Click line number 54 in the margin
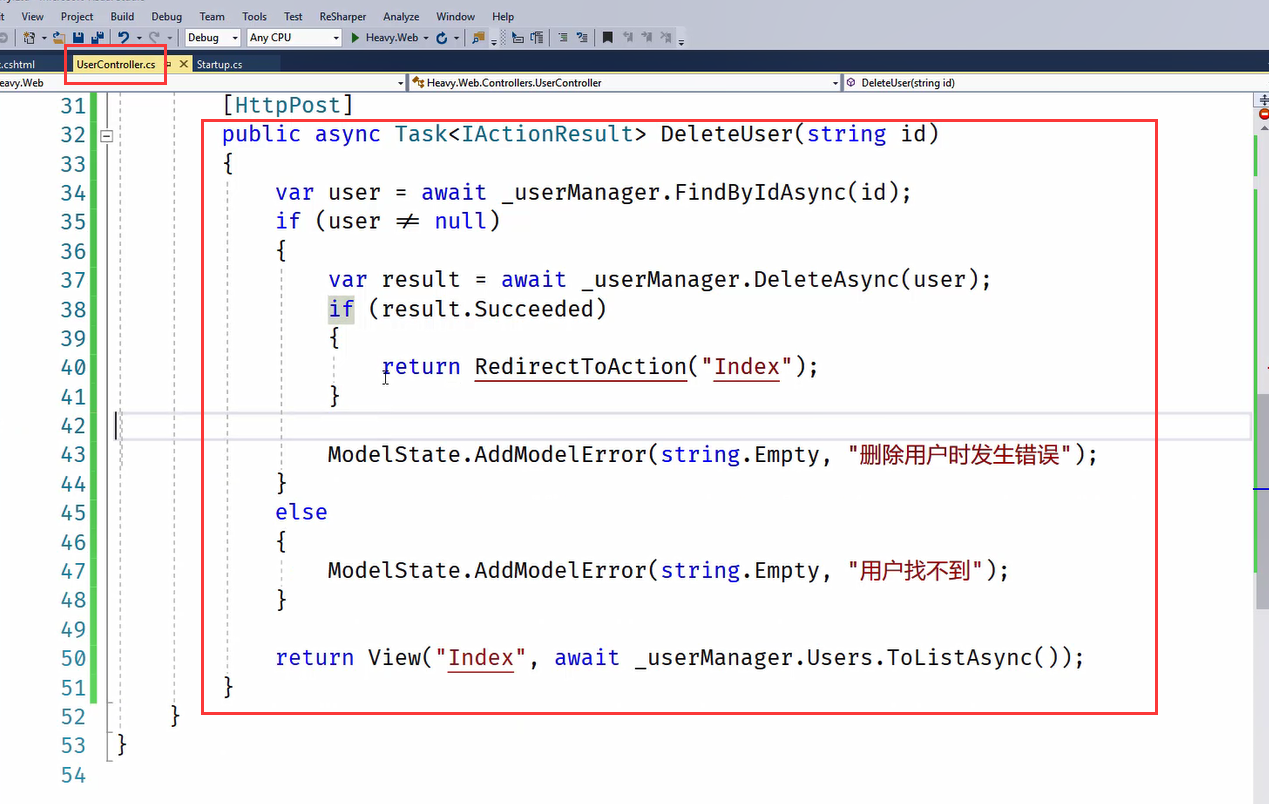The height and width of the screenshot is (804, 1269). coord(73,775)
